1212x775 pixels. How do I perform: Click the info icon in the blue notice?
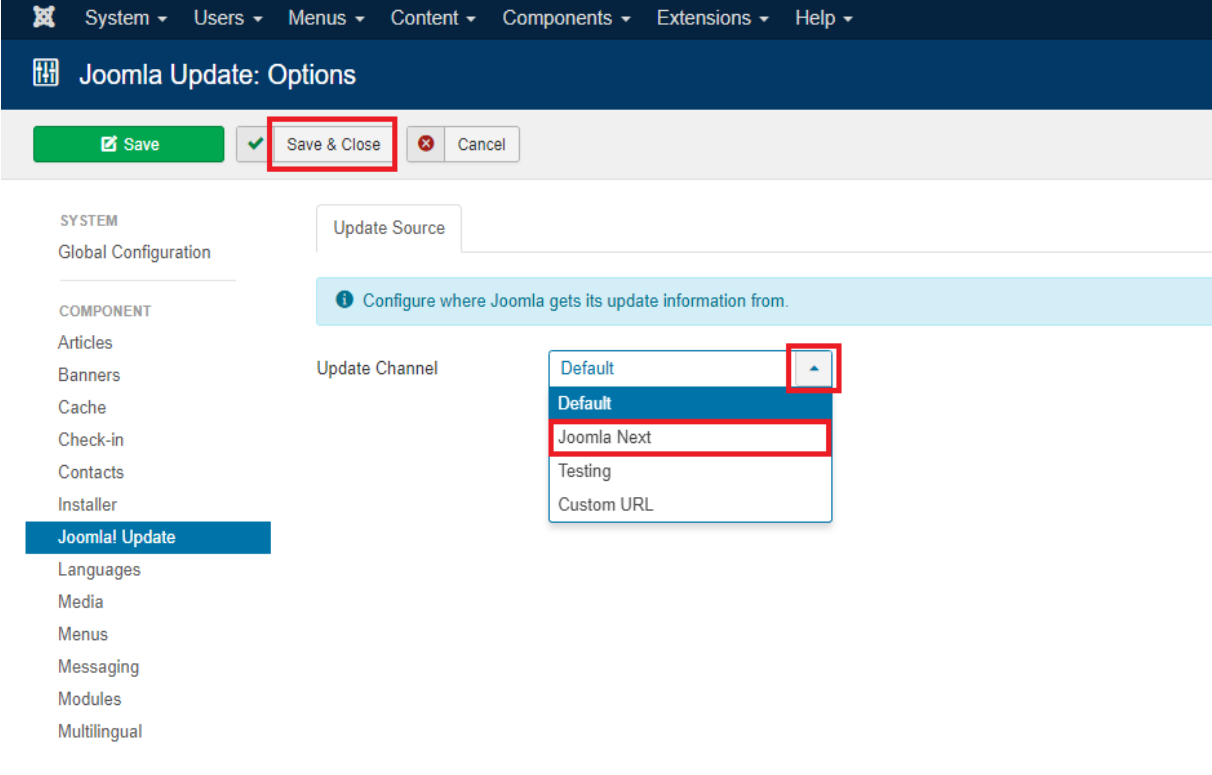pos(345,300)
